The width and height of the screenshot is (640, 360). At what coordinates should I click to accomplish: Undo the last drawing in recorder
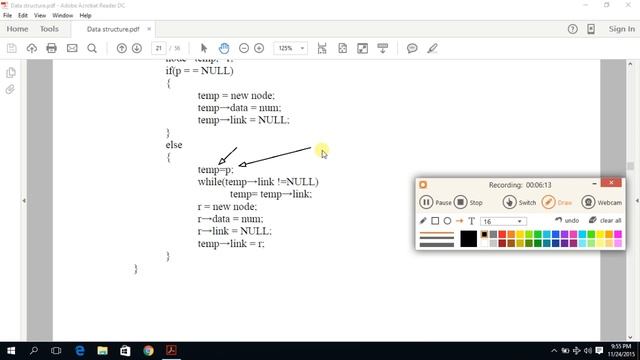(x=567, y=220)
